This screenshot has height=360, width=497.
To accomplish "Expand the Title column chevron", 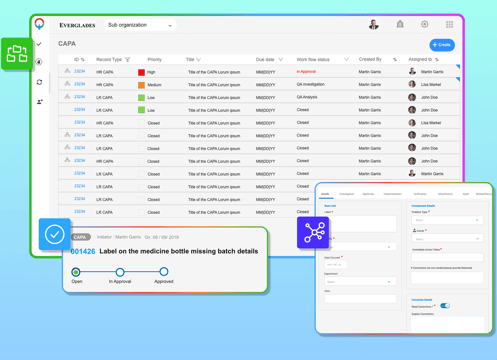I will (x=199, y=60).
